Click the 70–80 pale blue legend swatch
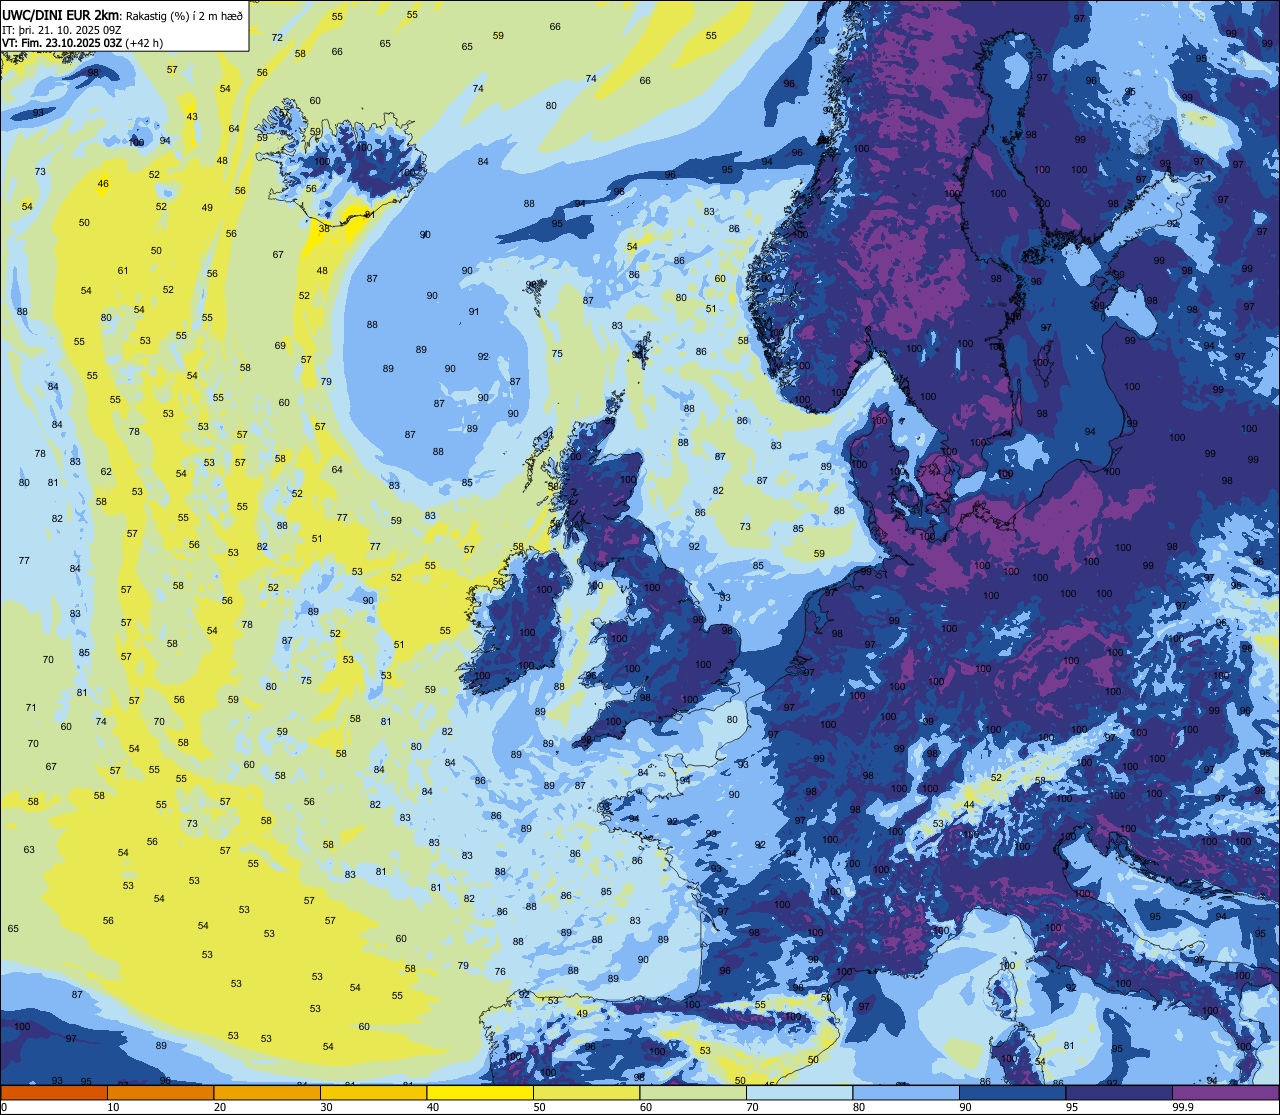 799,1092
